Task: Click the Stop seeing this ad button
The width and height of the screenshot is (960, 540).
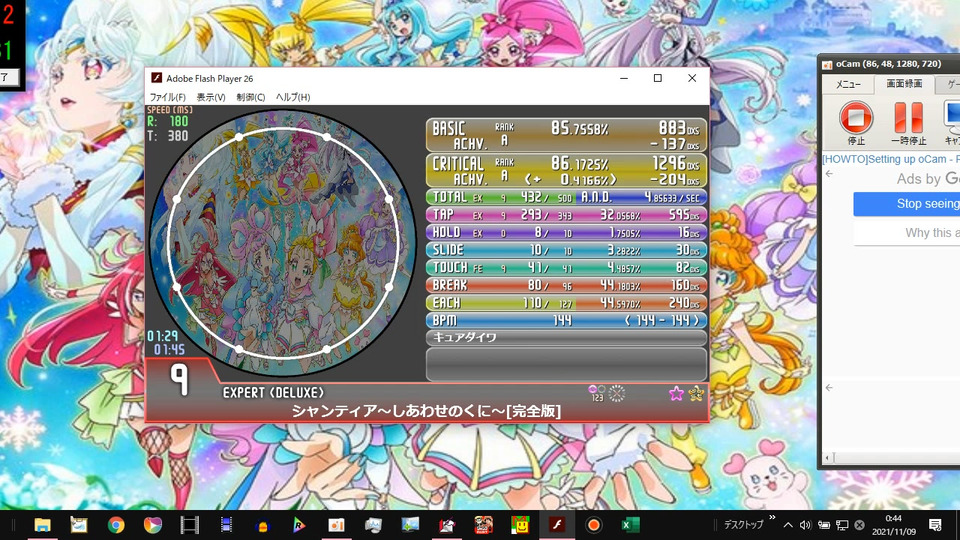Action: pos(907,204)
